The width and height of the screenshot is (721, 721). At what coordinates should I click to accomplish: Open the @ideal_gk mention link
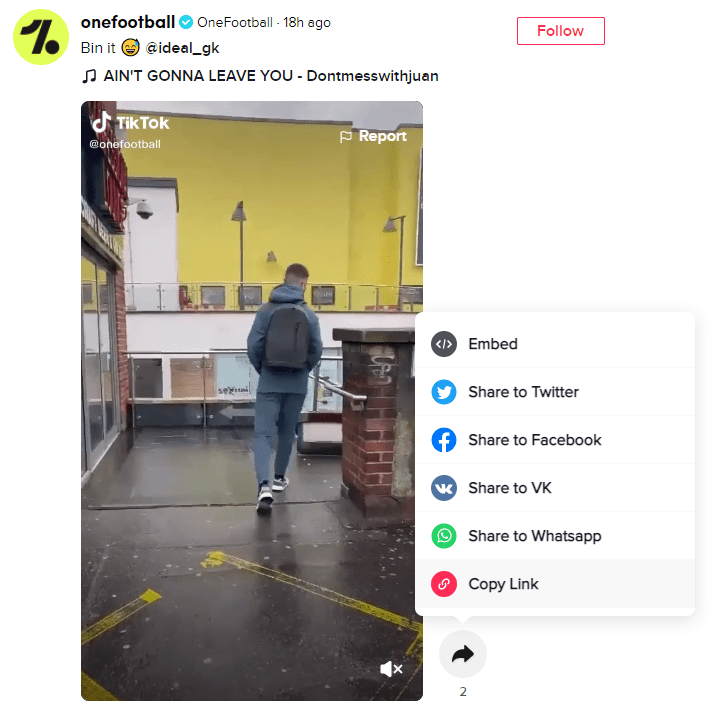pos(182,48)
